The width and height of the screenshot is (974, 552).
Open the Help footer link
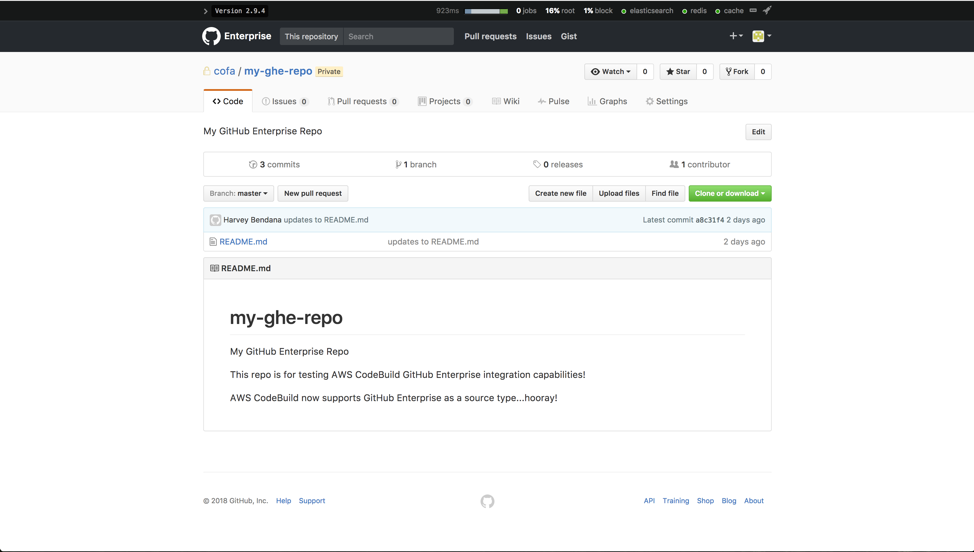tap(283, 500)
